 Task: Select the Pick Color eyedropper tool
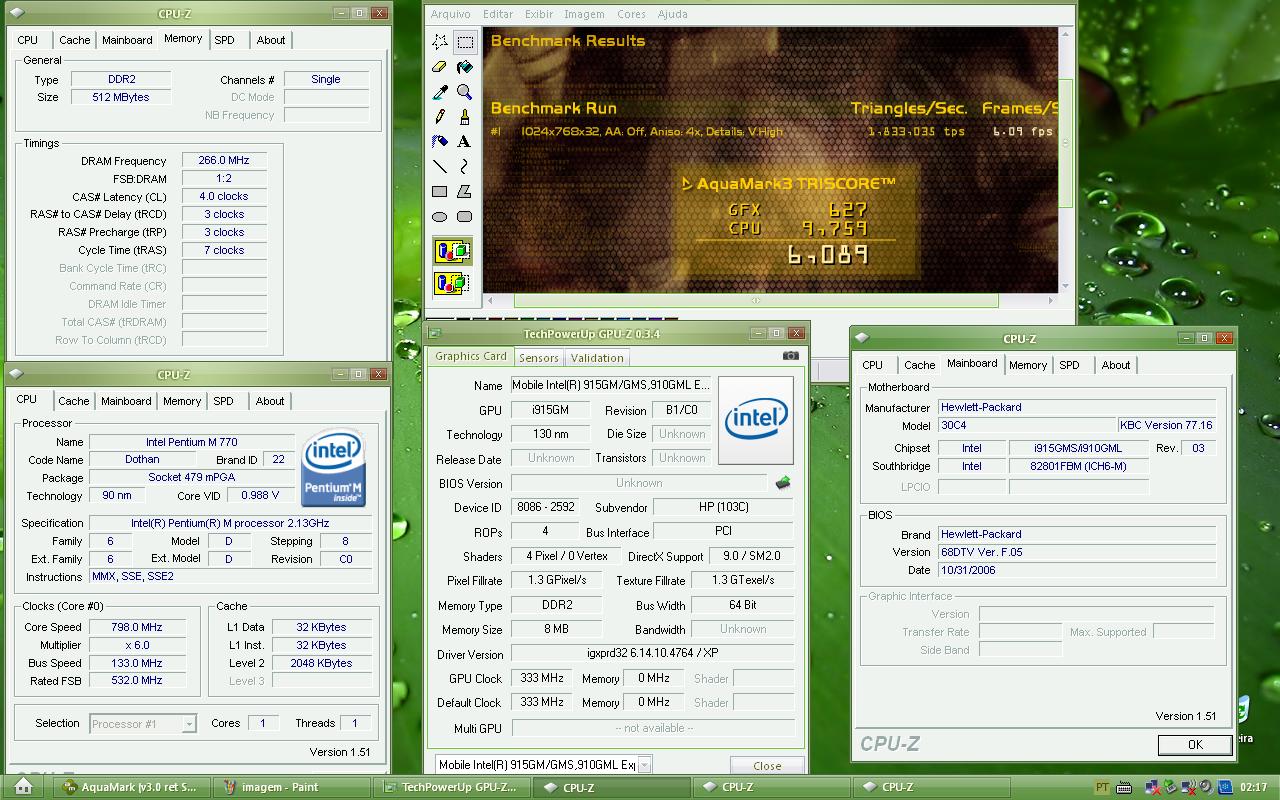coord(440,92)
